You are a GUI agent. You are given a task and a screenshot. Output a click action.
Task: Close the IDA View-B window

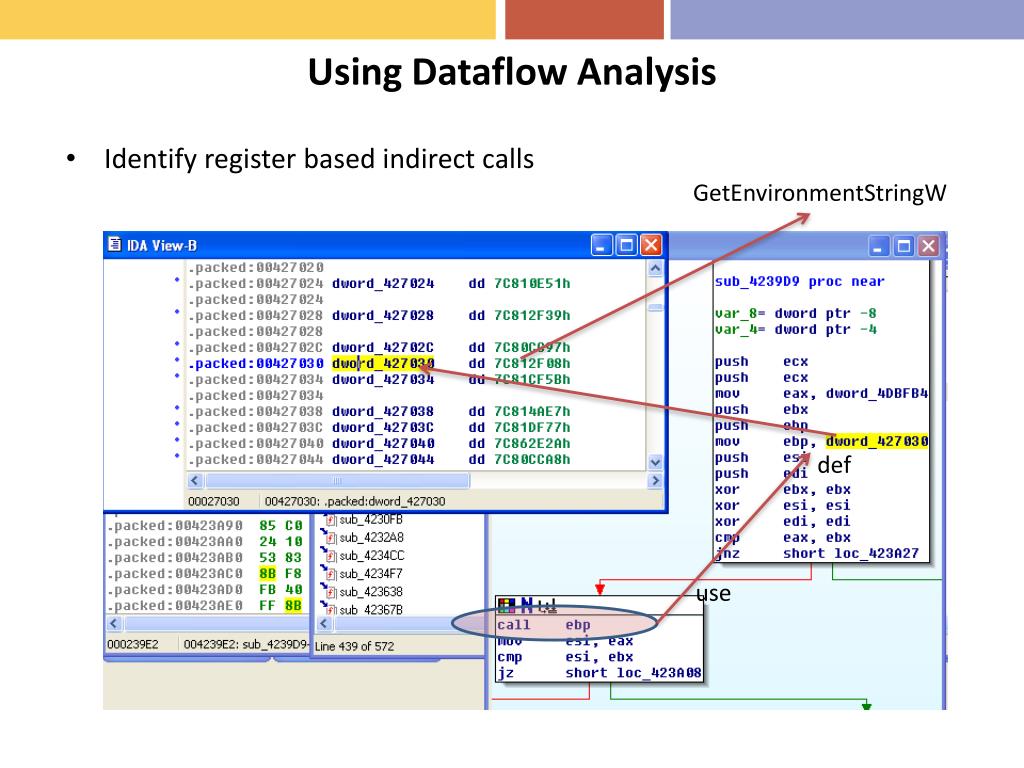651,246
